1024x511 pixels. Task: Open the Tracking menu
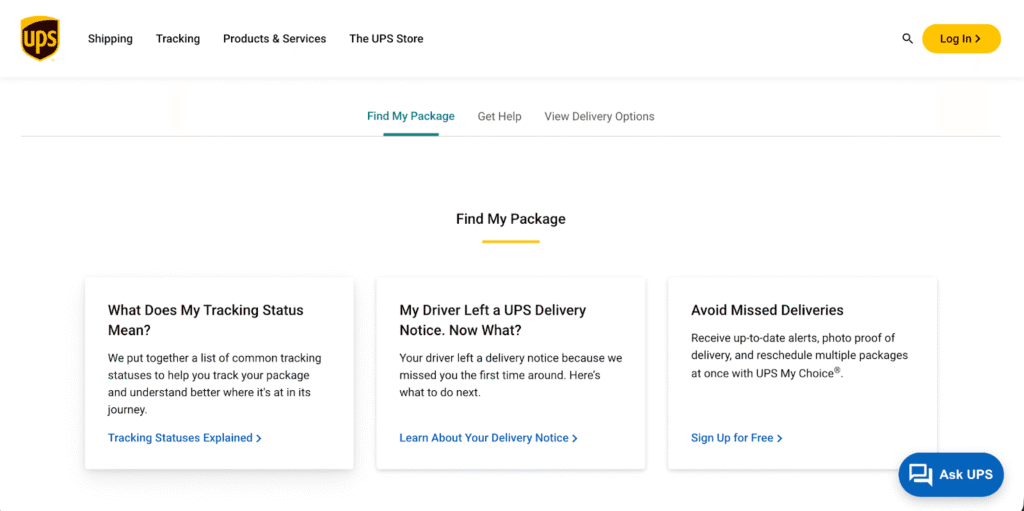[178, 39]
